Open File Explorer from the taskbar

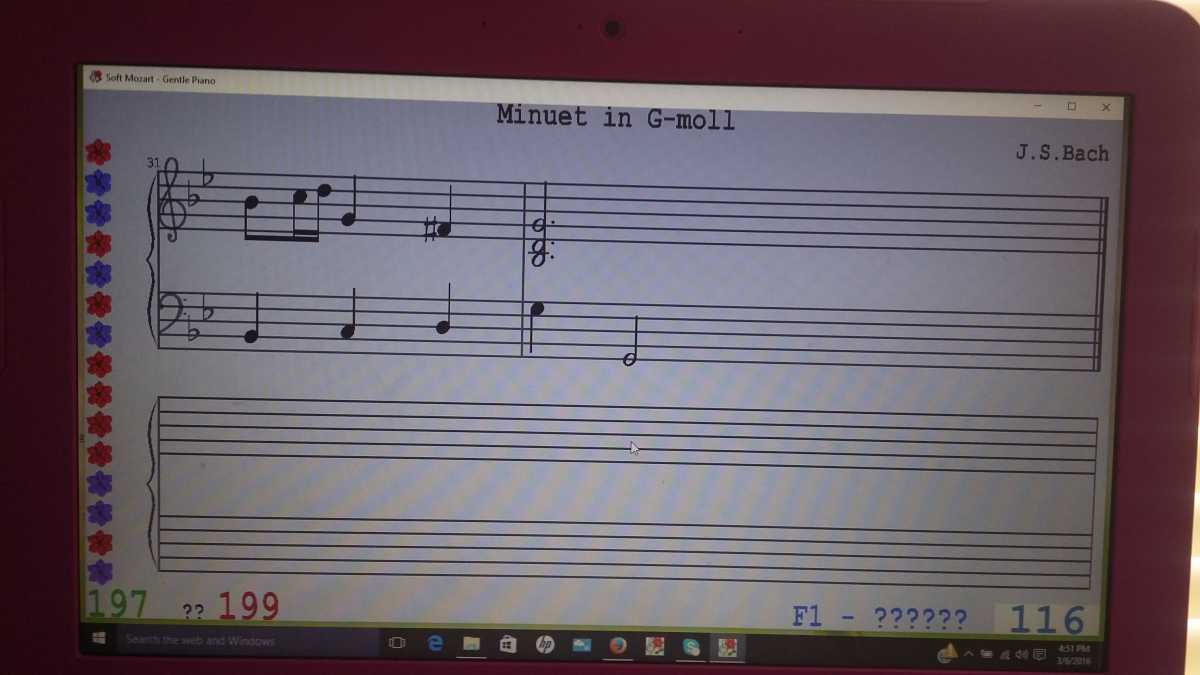471,644
